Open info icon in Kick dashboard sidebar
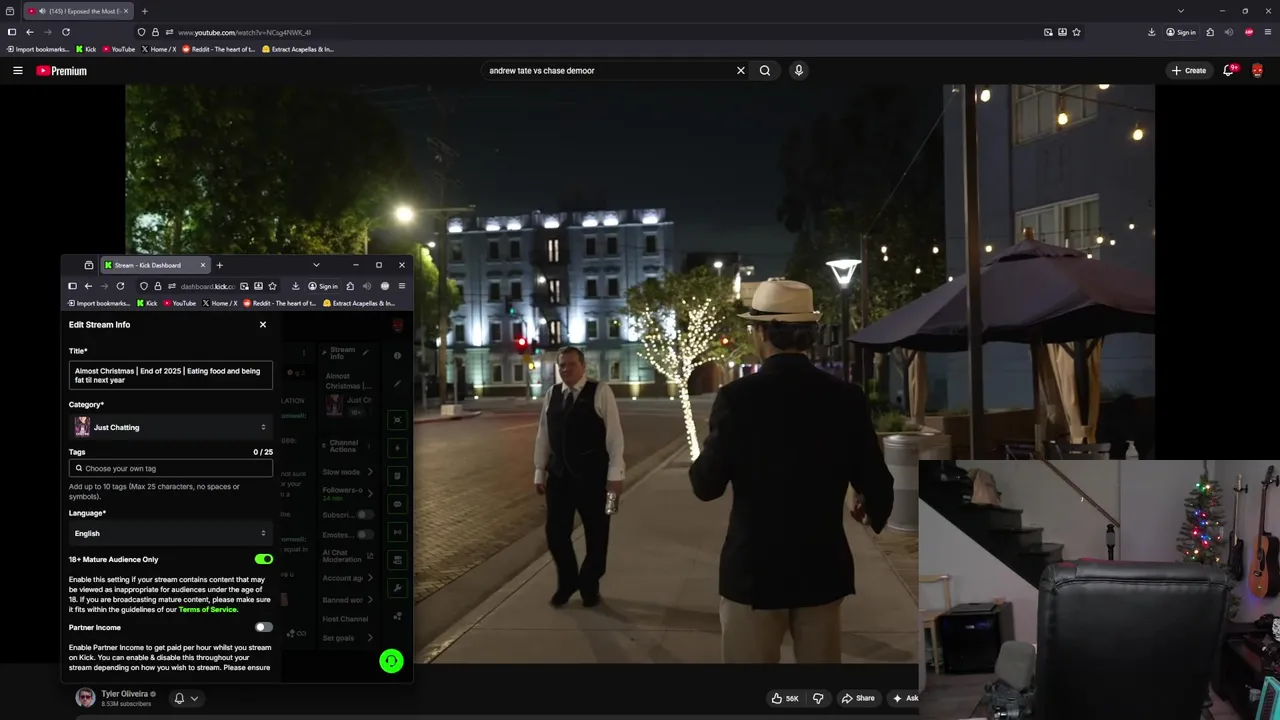This screenshot has width=1280, height=720. tap(397, 355)
